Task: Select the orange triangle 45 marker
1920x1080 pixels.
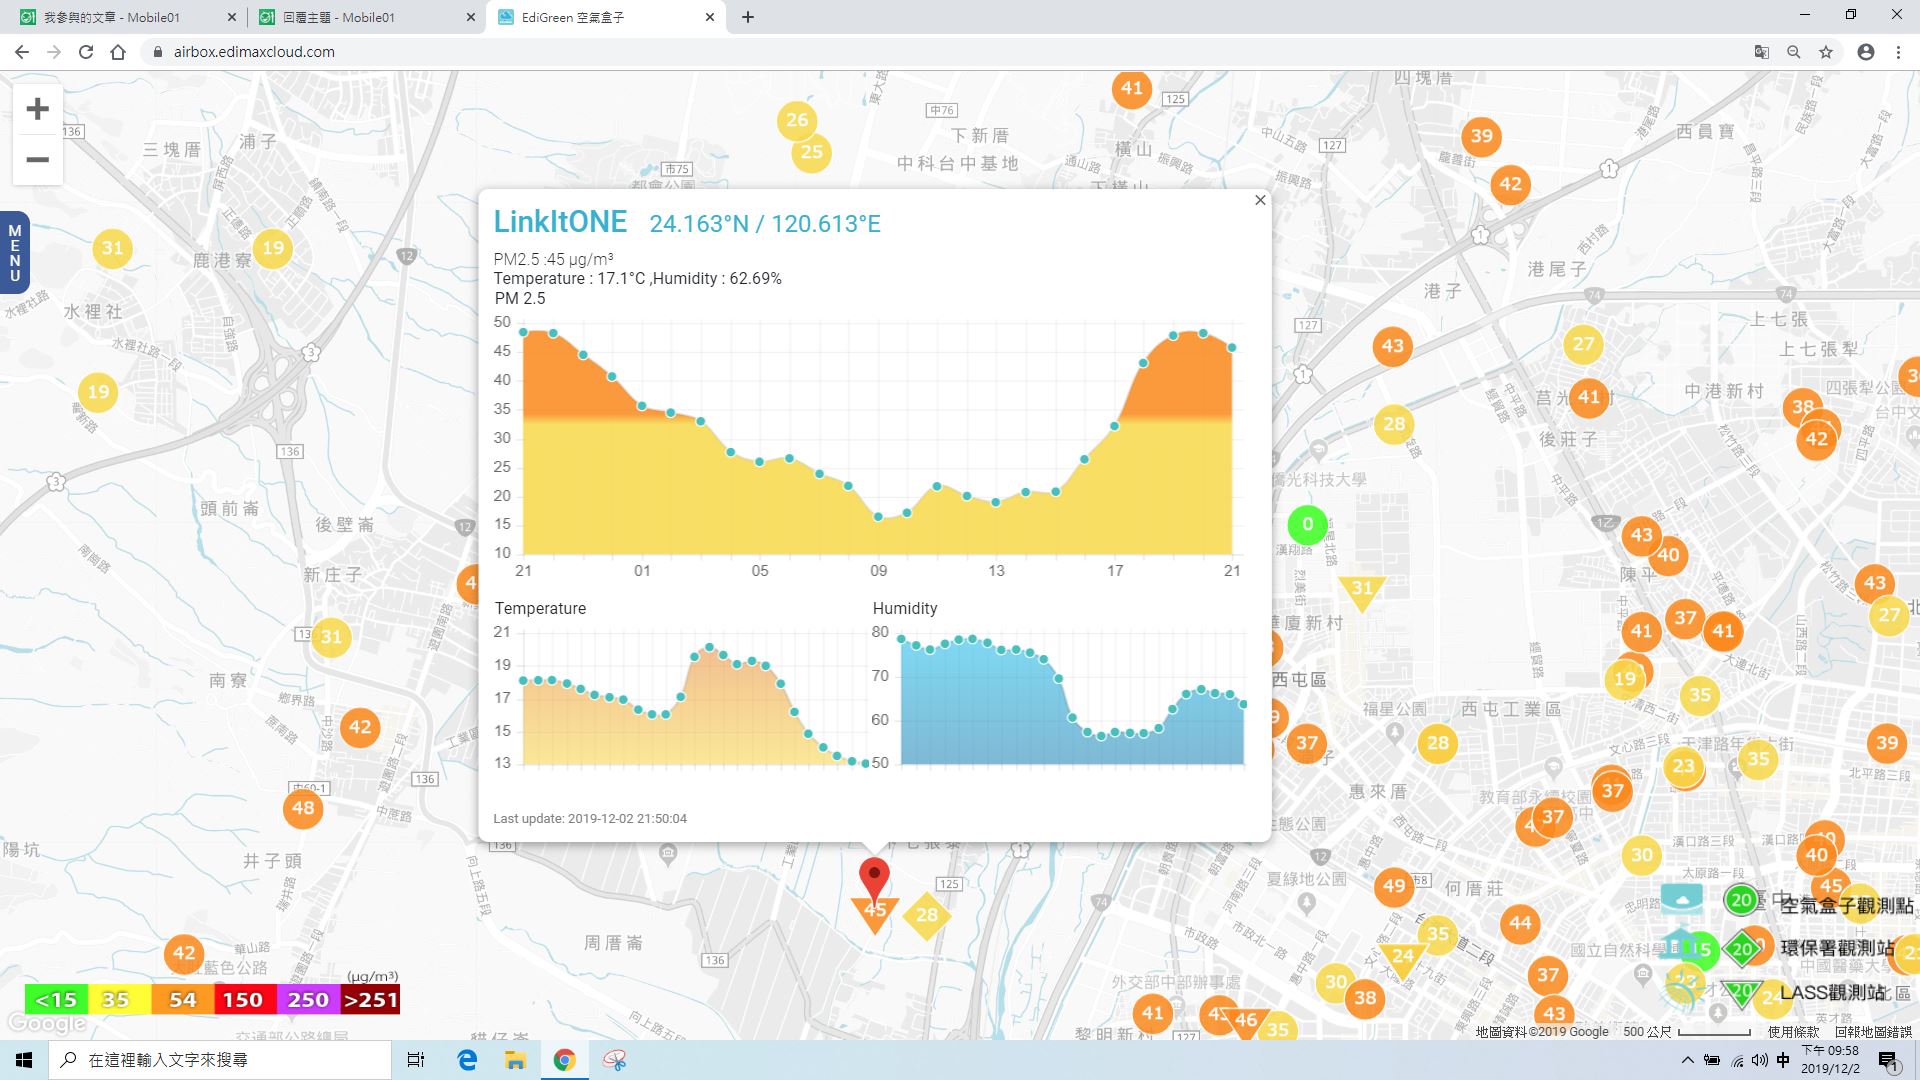Action: (874, 914)
